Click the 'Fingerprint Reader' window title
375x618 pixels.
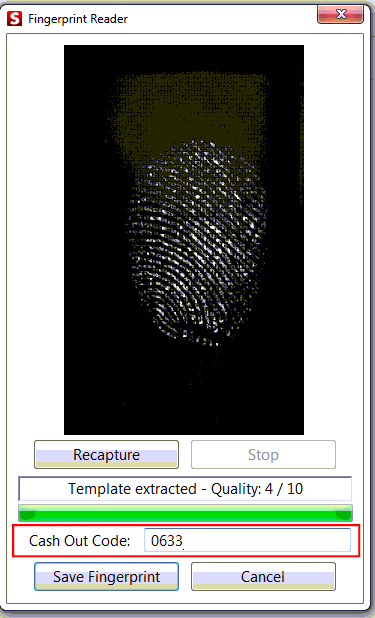pos(78,19)
